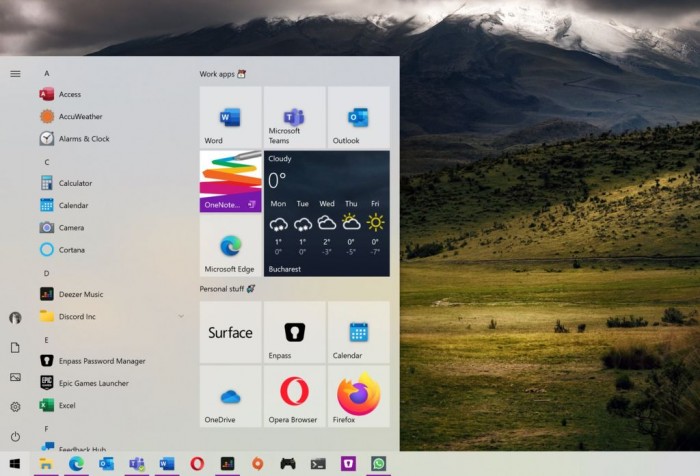Open the Bucharest weather live tile
The image size is (700, 476).
point(327,213)
